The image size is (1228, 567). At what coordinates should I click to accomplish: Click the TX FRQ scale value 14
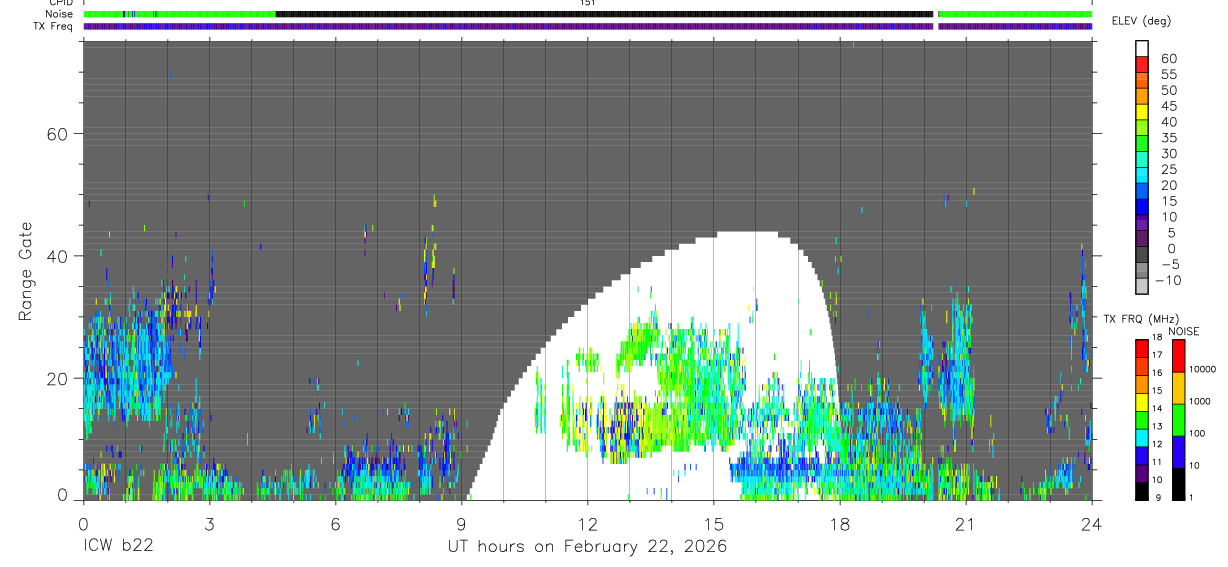click(x=1156, y=408)
